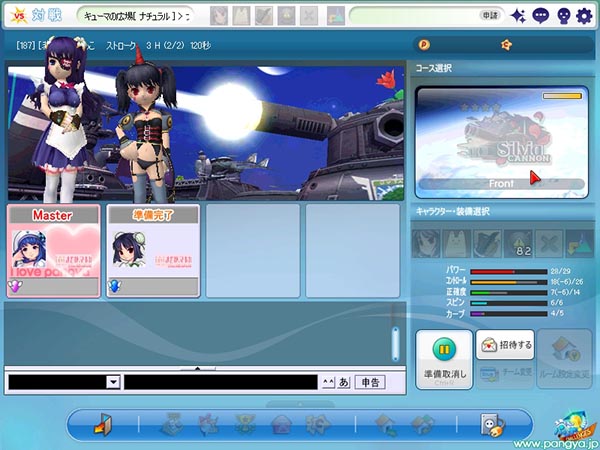Click the 招待する invite button
Viewport: 600px width, 450px height.
(505, 345)
